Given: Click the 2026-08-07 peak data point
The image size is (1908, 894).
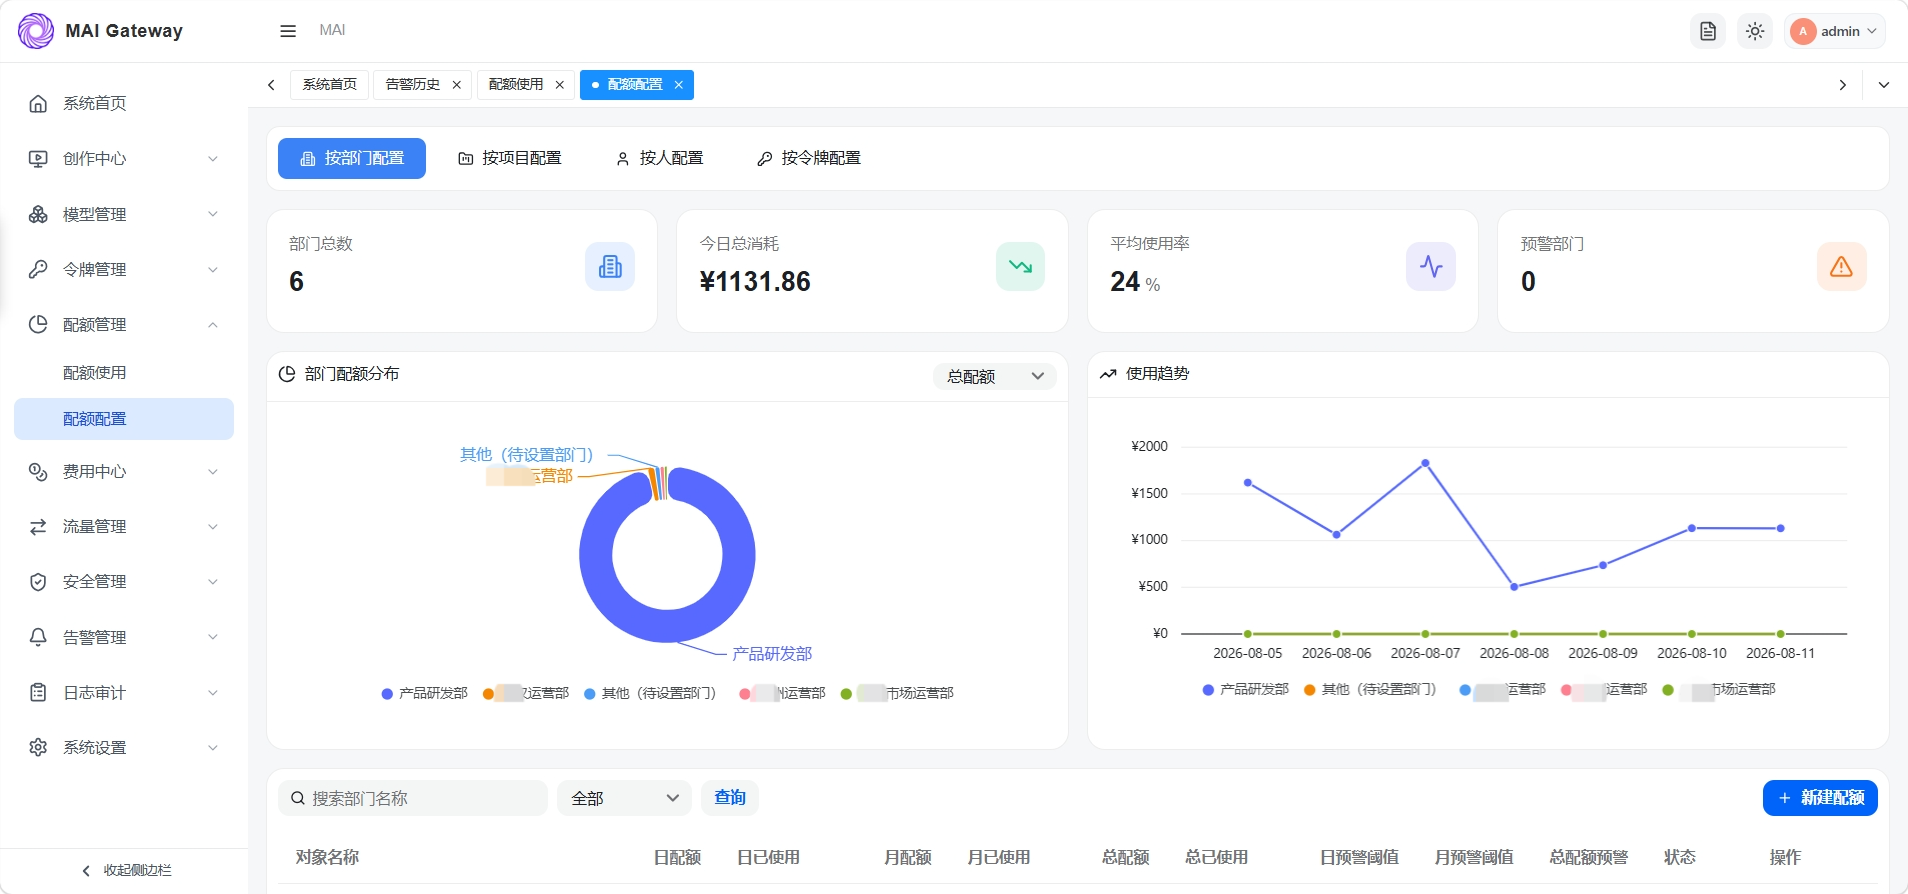Looking at the screenshot, I should [x=1425, y=463].
